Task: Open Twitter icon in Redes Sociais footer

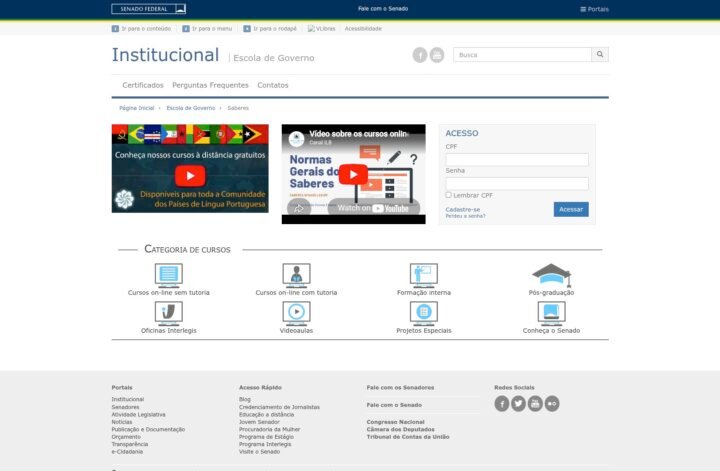Action: 518,403
